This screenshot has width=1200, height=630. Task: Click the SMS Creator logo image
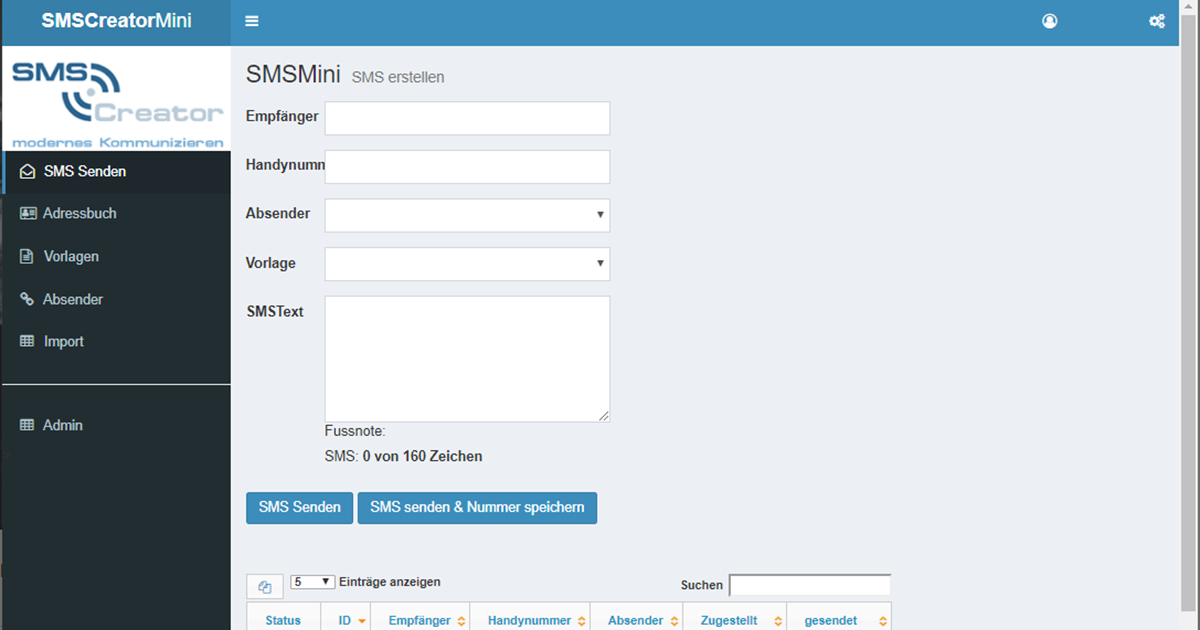[116, 99]
